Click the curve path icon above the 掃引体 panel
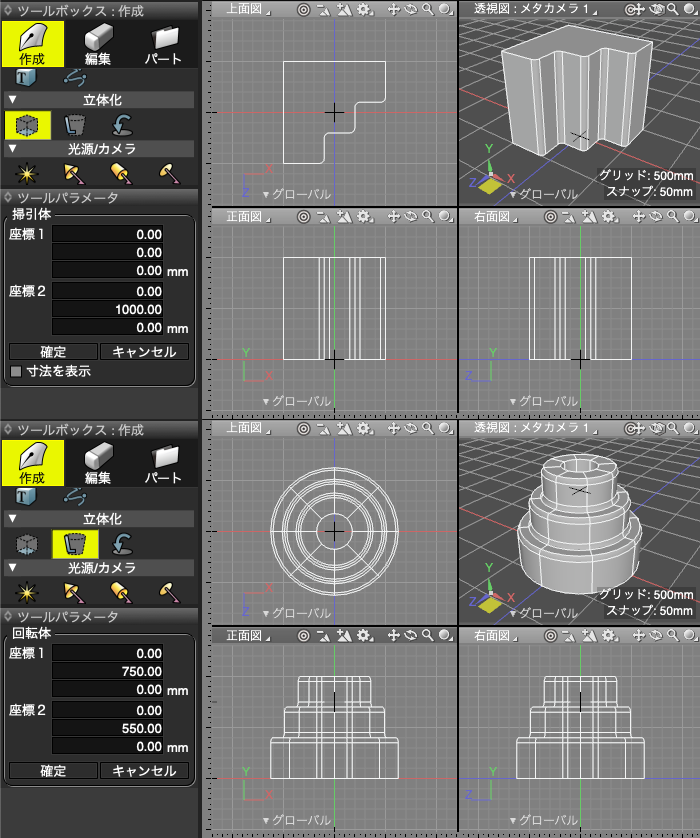Screen dimensions: 700x838 click(73, 77)
